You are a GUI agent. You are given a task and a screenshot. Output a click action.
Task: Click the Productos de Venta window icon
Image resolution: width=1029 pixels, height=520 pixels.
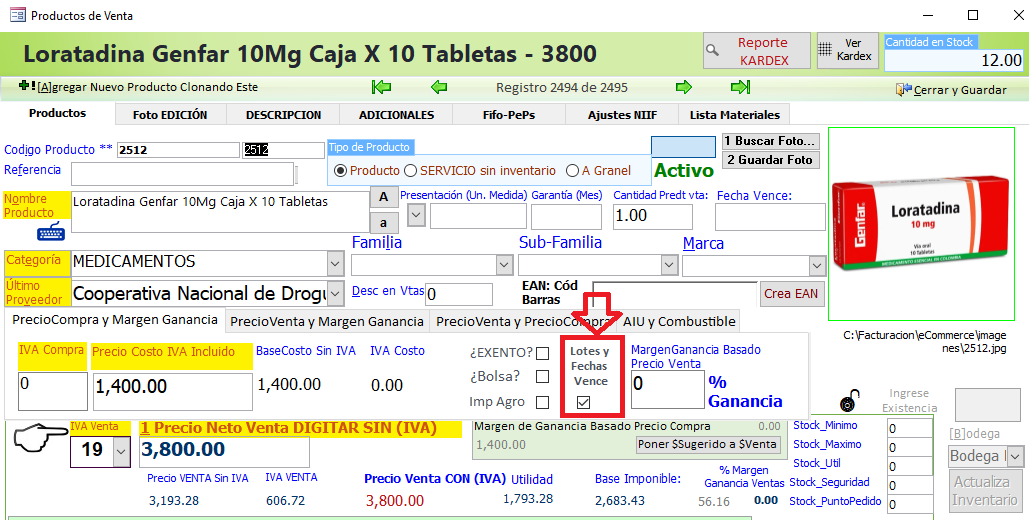point(17,14)
